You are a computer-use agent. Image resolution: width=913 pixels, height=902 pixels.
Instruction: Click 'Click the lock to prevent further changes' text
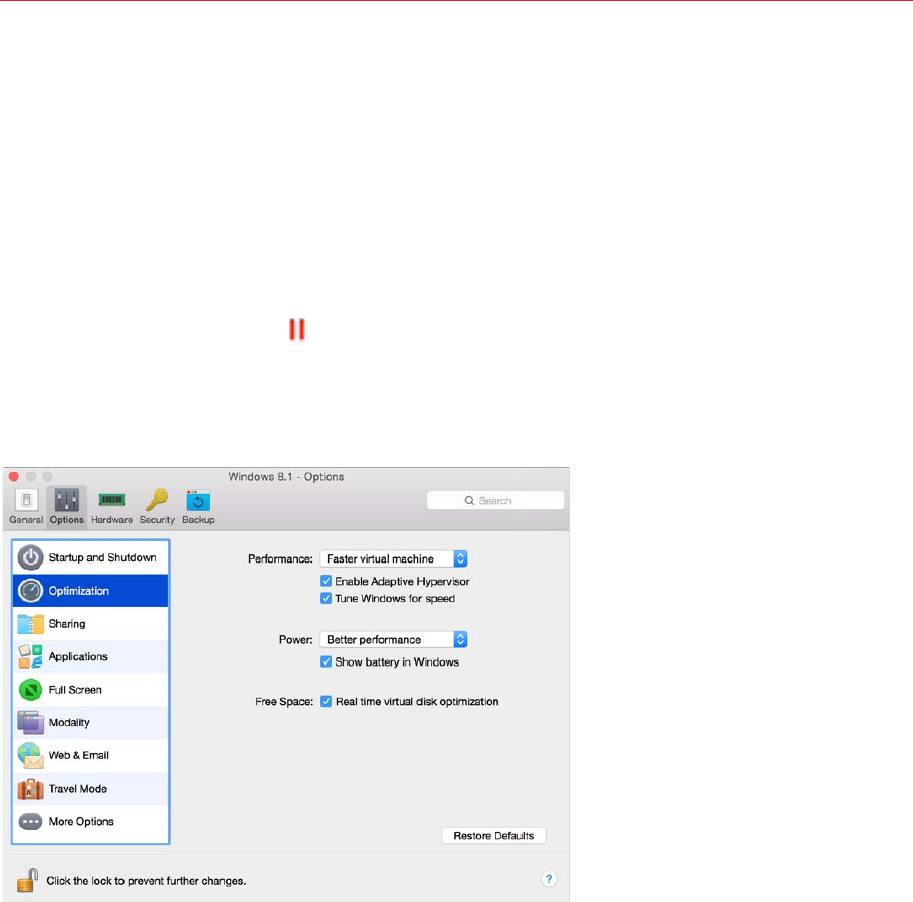tap(146, 881)
